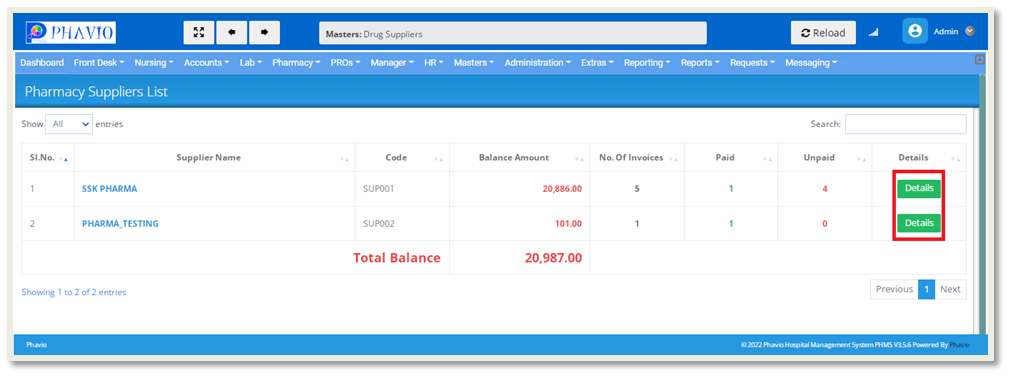Image resolution: width=1009 pixels, height=376 pixels.
Task: Click balance amount 20,886.00
Action: pyautogui.click(x=562, y=189)
